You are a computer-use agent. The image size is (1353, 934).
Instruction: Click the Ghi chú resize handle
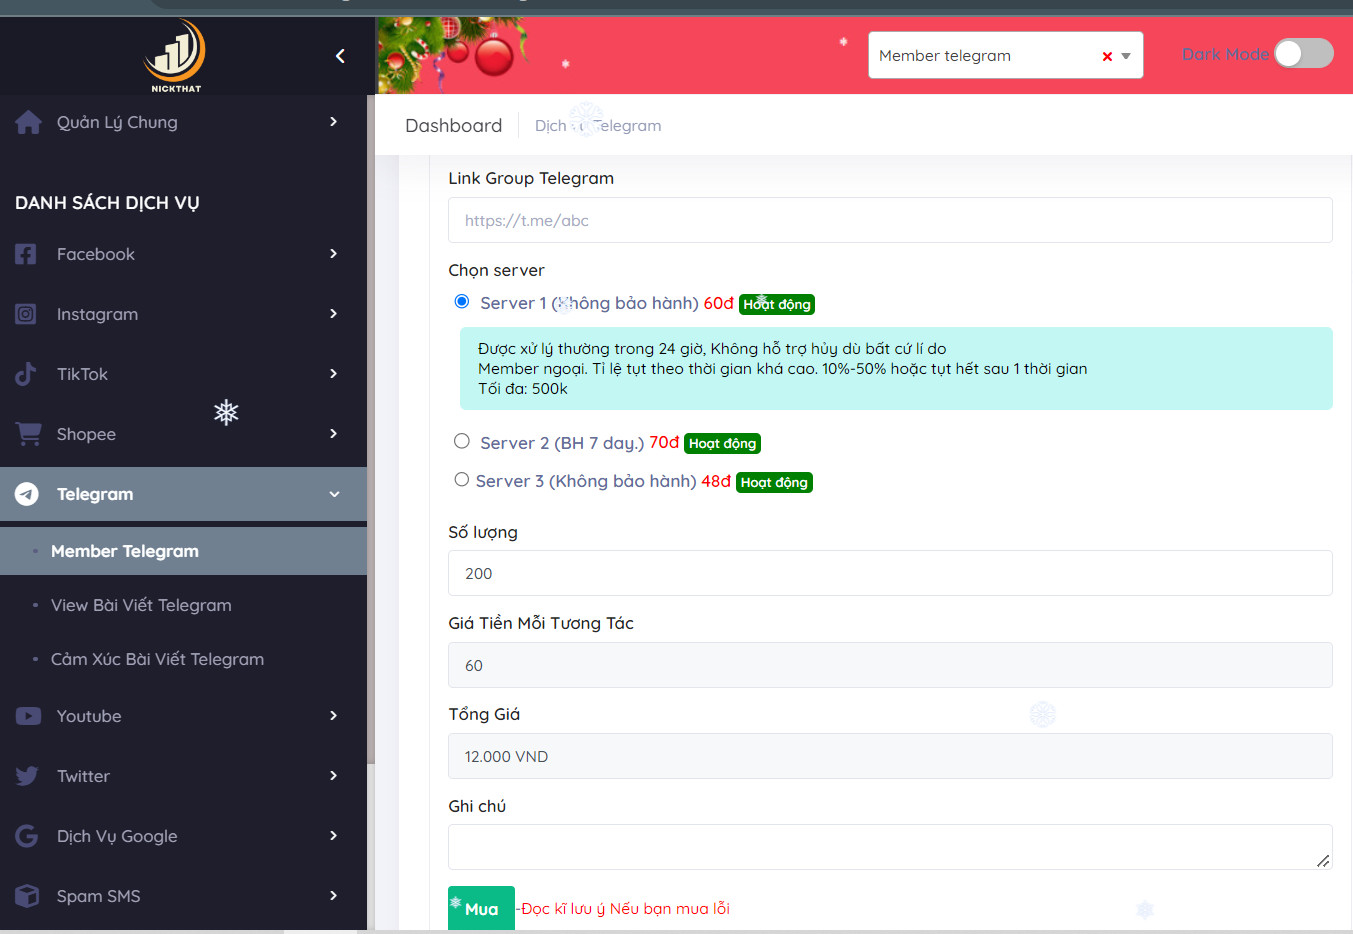pos(1323,860)
